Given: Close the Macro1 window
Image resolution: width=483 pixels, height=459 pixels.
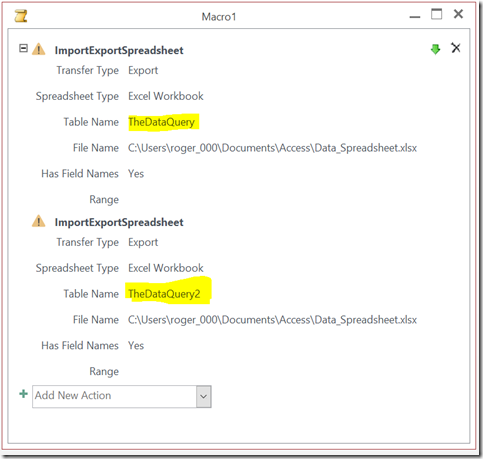Looking at the screenshot, I should [x=458, y=14].
